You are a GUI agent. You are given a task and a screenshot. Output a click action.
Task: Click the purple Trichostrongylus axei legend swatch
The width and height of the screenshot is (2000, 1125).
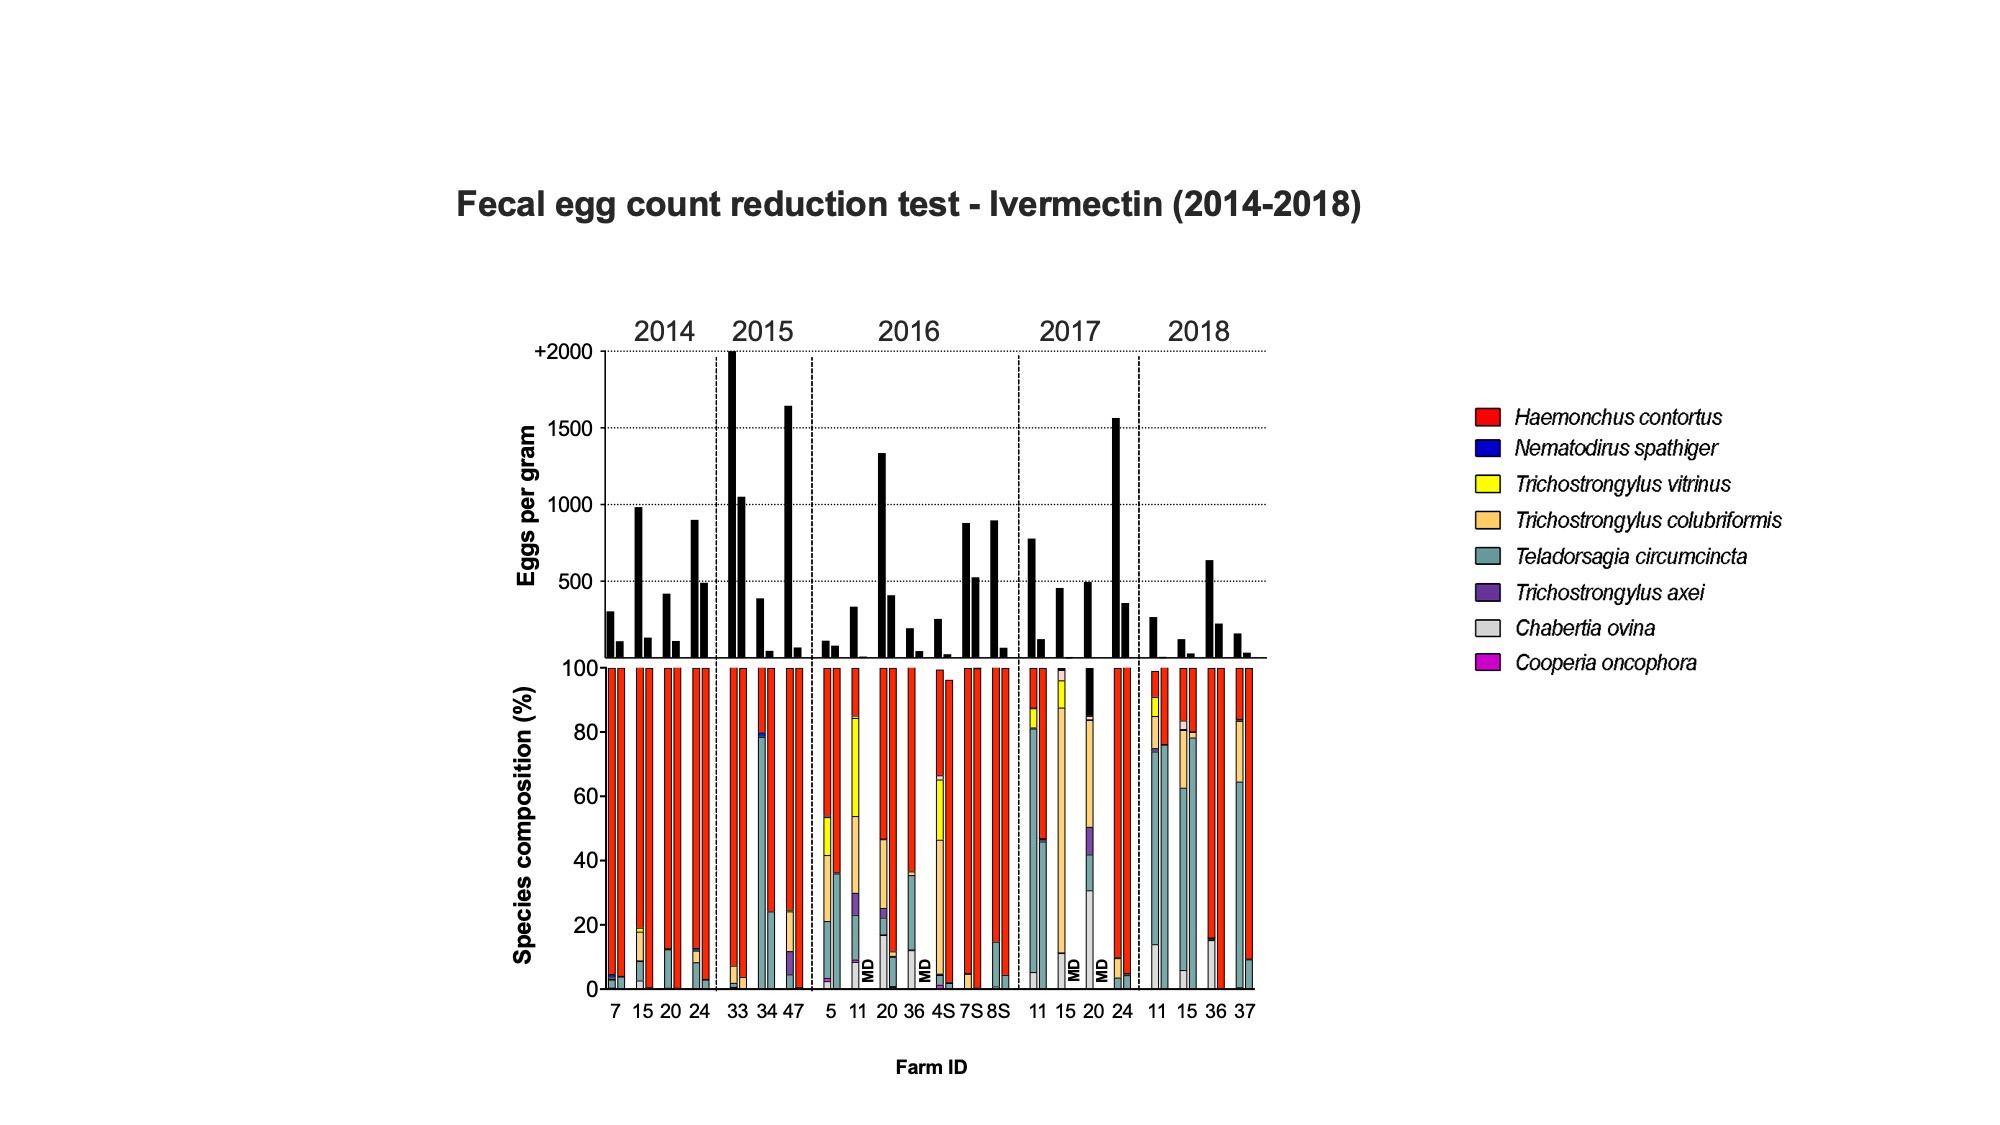1487,592
